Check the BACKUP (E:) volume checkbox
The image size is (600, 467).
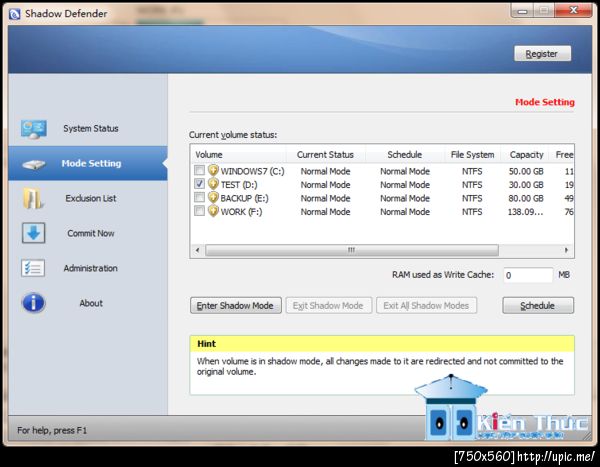point(199,197)
